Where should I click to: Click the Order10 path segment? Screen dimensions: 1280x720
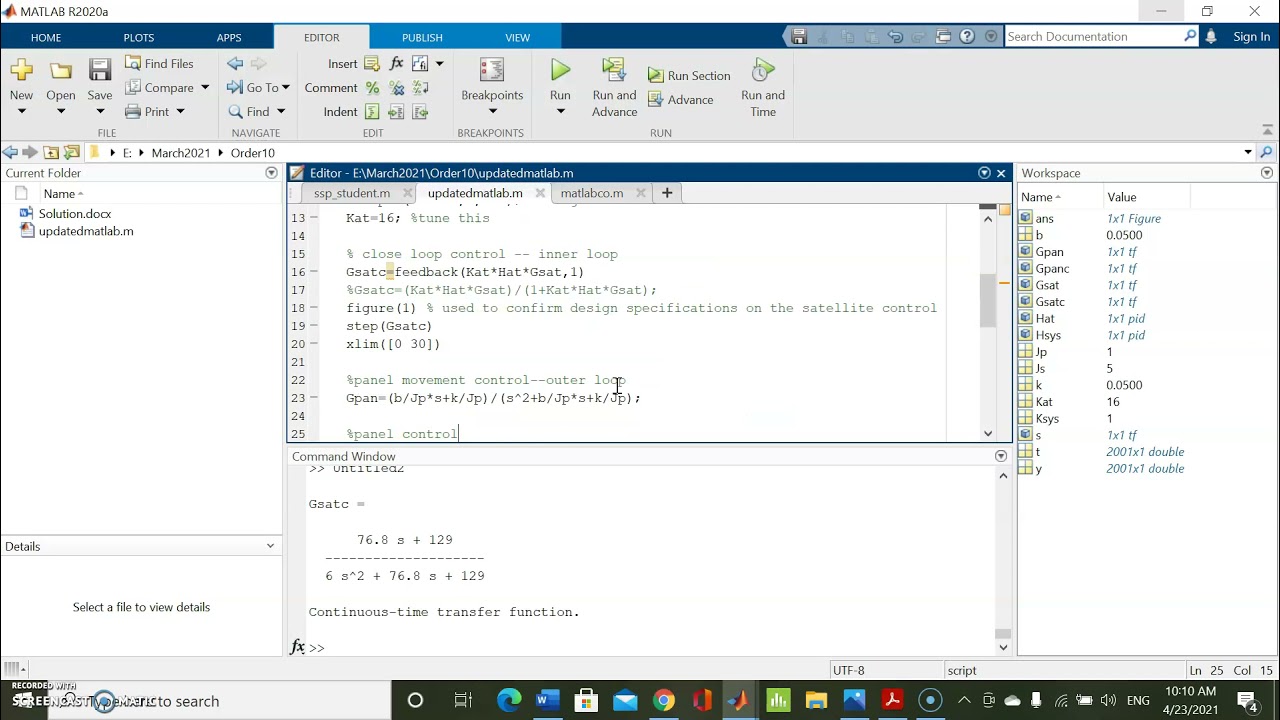[x=253, y=153]
